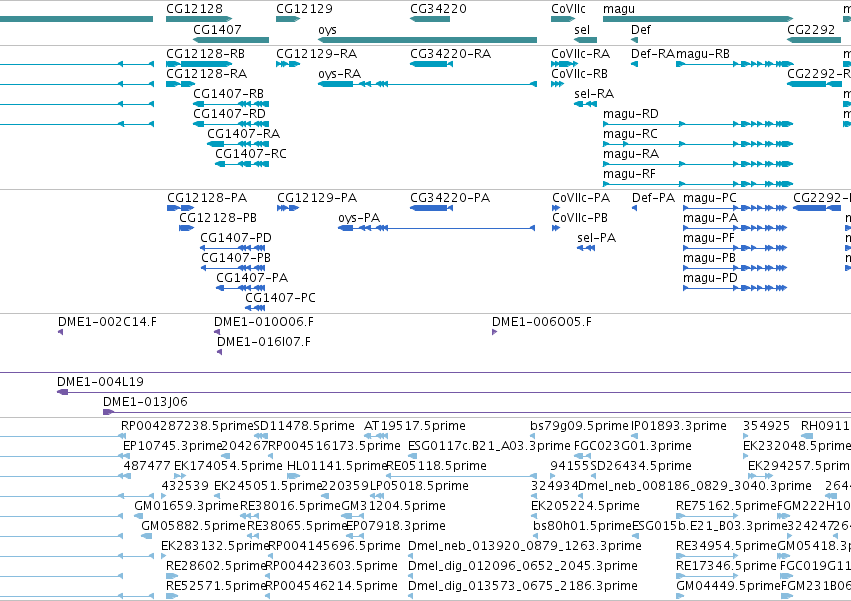This screenshot has height=601, width=851.
Task: Click transcript CoVIIc-RA
Action: pyautogui.click(x=564, y=64)
